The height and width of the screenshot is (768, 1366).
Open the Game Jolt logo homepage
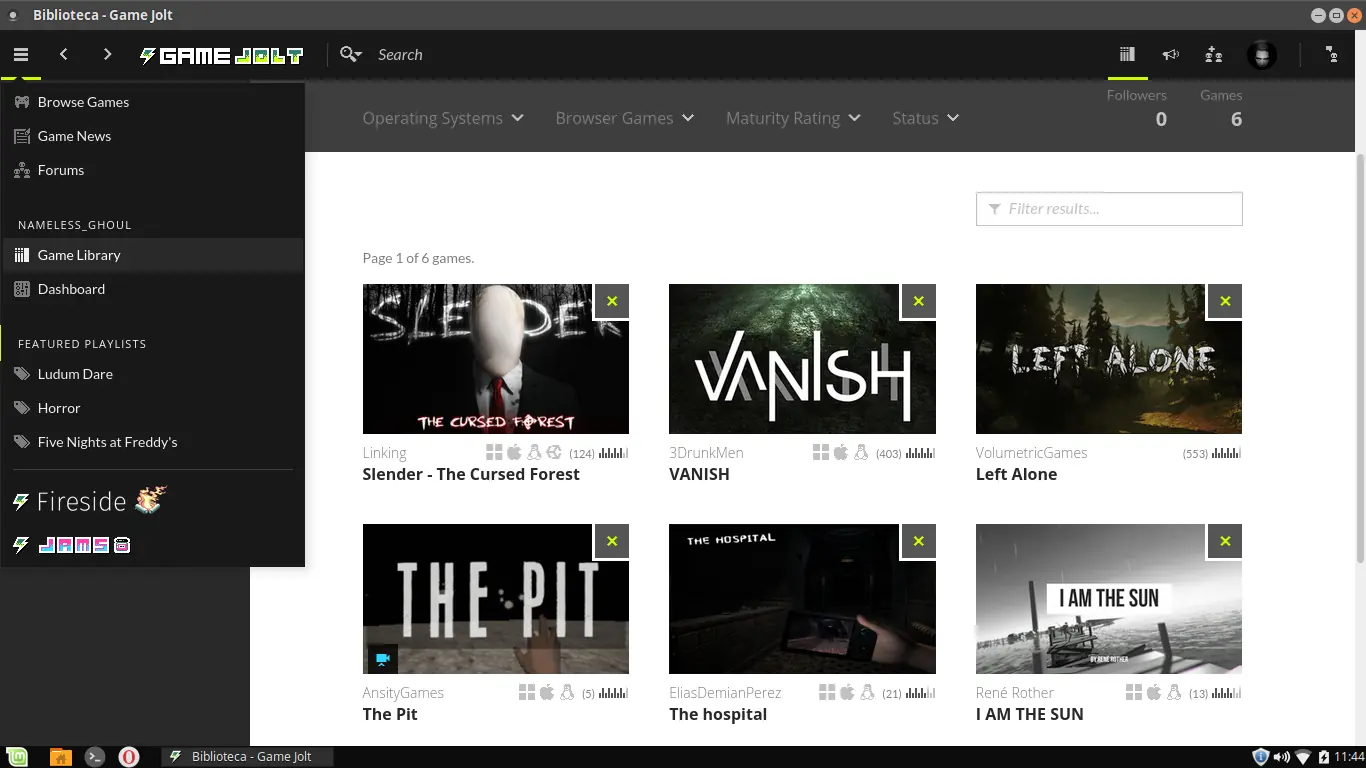pos(221,55)
